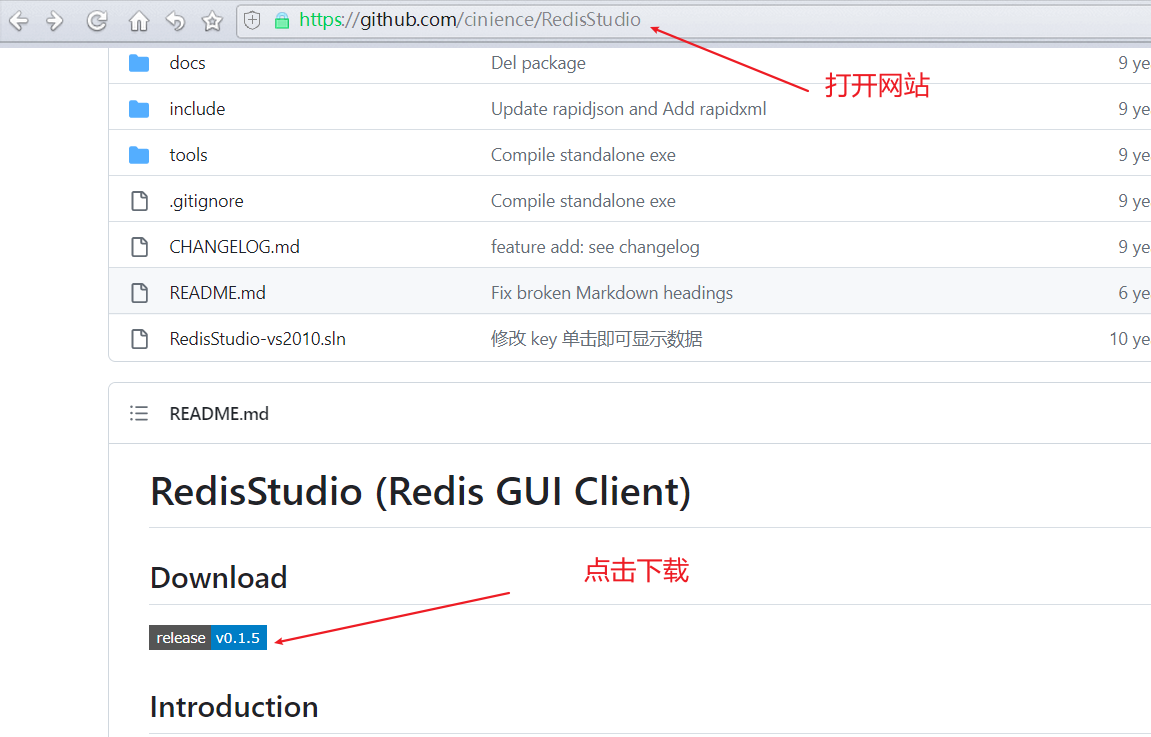Click the CHANGELOG.md file icon
This screenshot has width=1151, height=737.
[139, 247]
